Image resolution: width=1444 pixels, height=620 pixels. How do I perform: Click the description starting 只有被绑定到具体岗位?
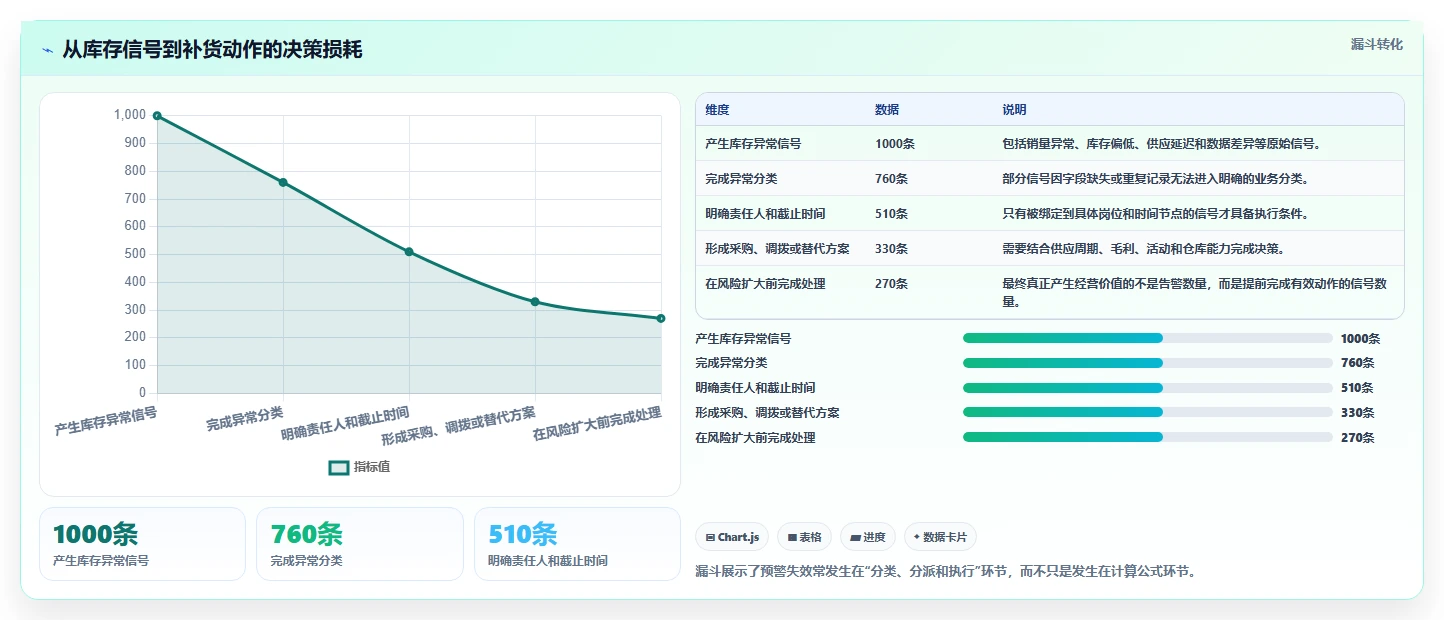(1155, 214)
